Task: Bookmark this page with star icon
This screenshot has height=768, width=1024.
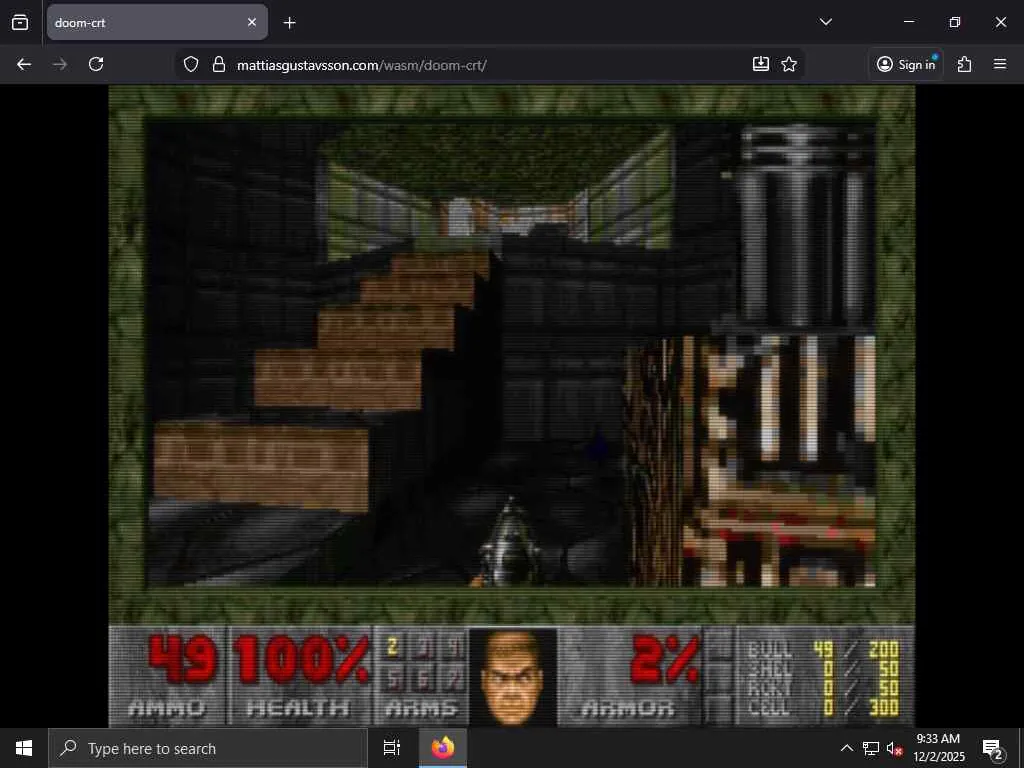Action: pyautogui.click(x=789, y=64)
